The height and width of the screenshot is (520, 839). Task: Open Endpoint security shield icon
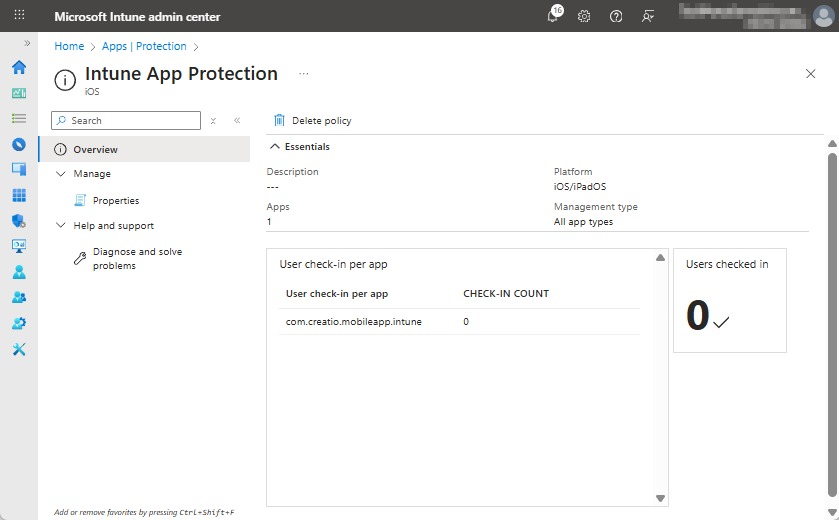click(x=19, y=221)
